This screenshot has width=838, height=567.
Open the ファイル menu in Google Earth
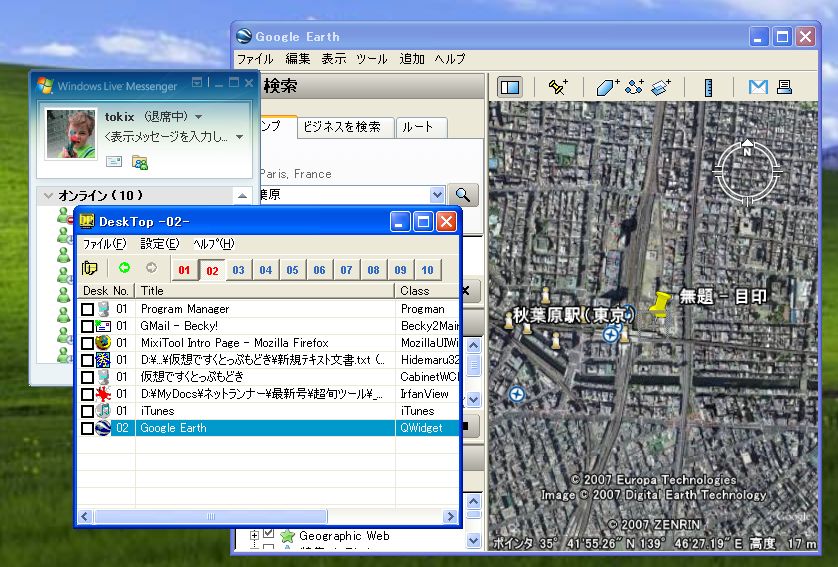pyautogui.click(x=255, y=59)
